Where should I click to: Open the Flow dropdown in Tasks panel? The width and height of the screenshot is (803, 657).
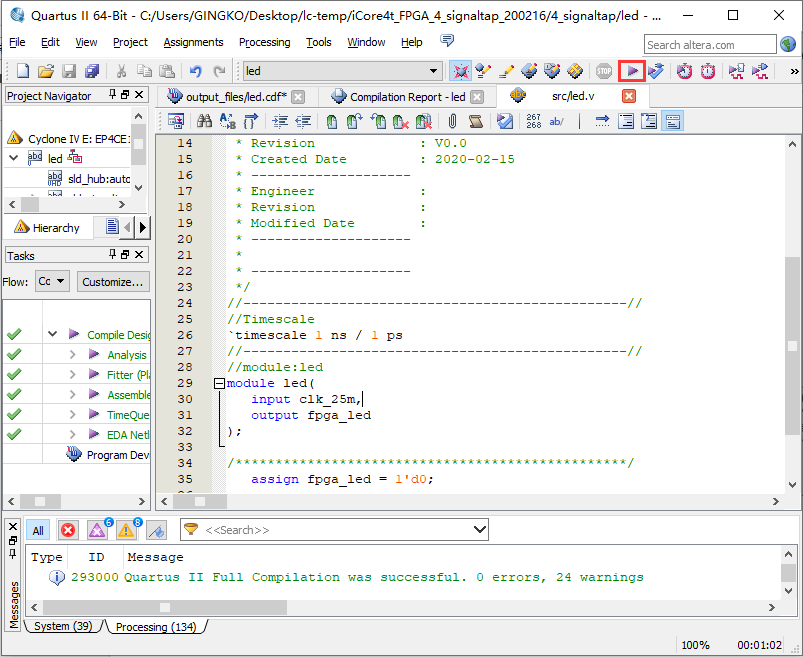click(52, 282)
